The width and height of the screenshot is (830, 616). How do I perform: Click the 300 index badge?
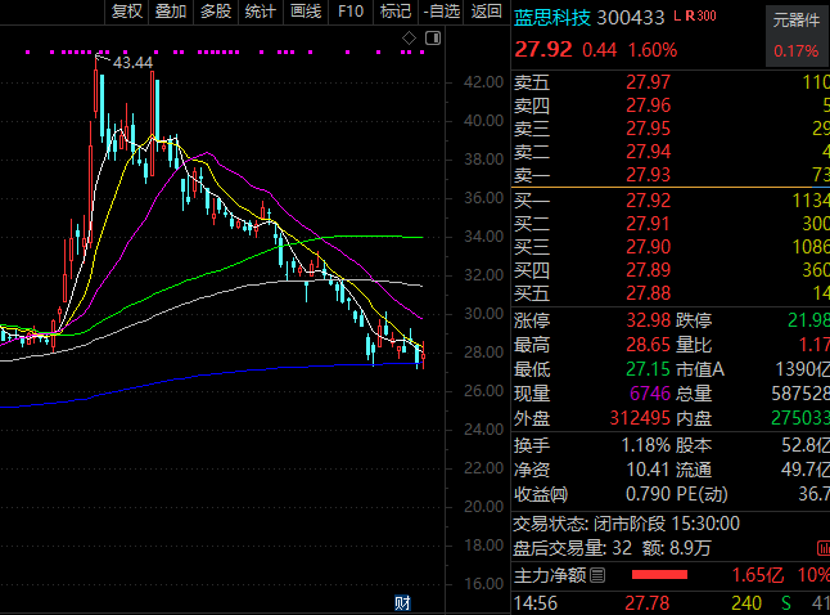click(x=706, y=16)
